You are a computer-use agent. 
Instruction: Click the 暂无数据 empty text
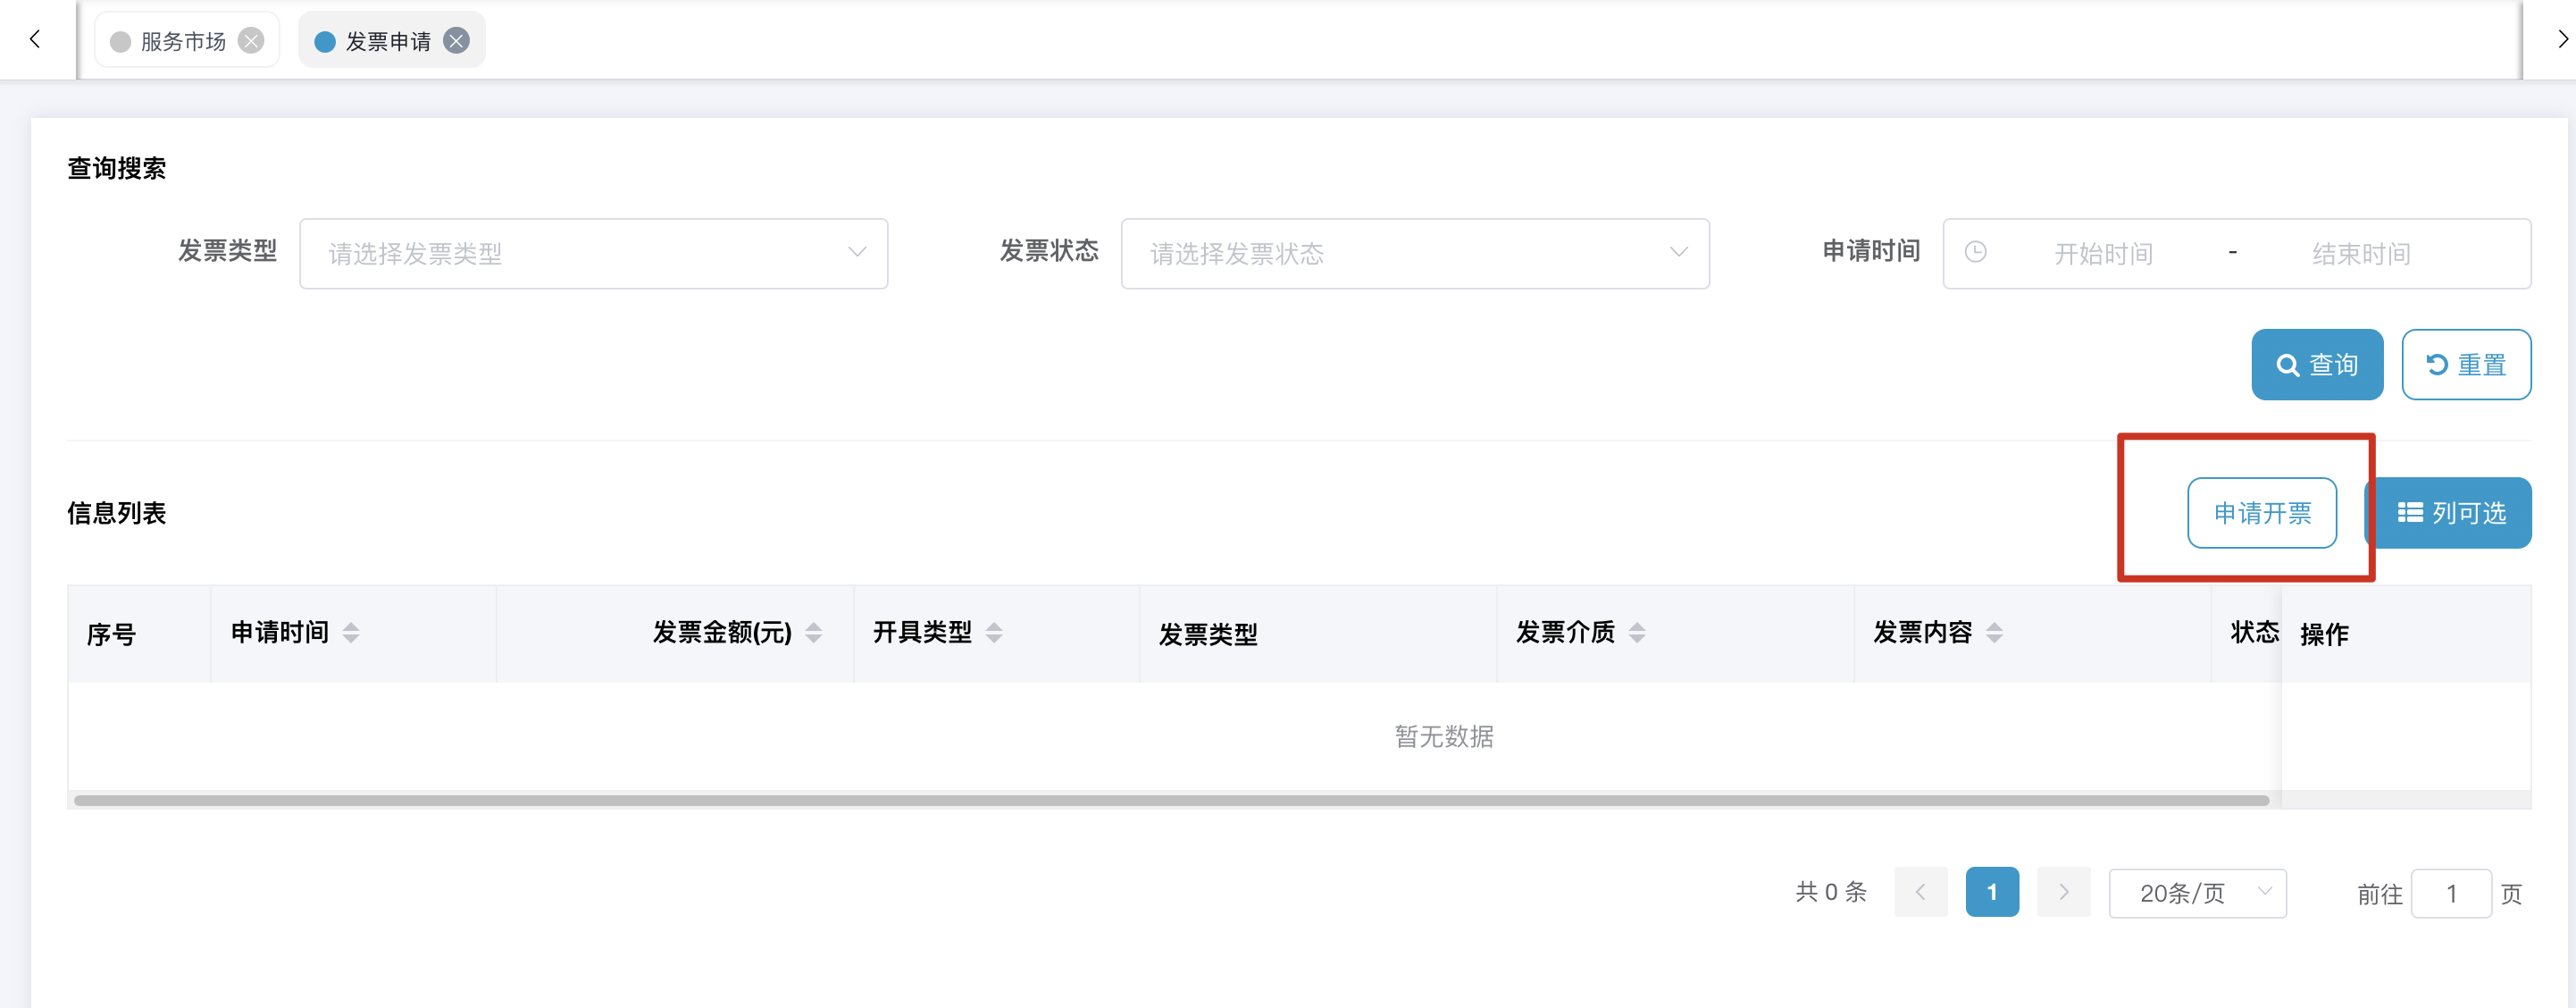coord(1444,737)
